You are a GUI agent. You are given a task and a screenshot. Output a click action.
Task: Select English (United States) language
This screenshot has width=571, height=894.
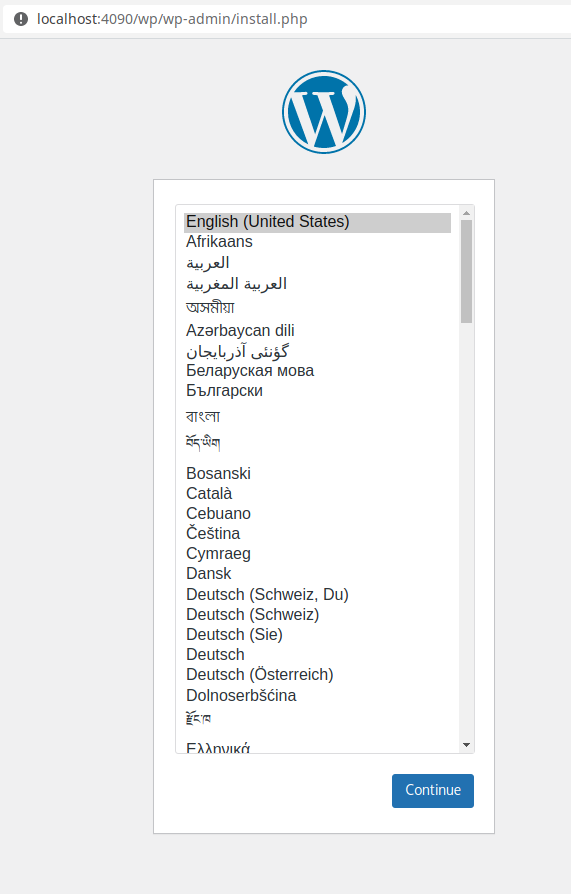pos(318,222)
